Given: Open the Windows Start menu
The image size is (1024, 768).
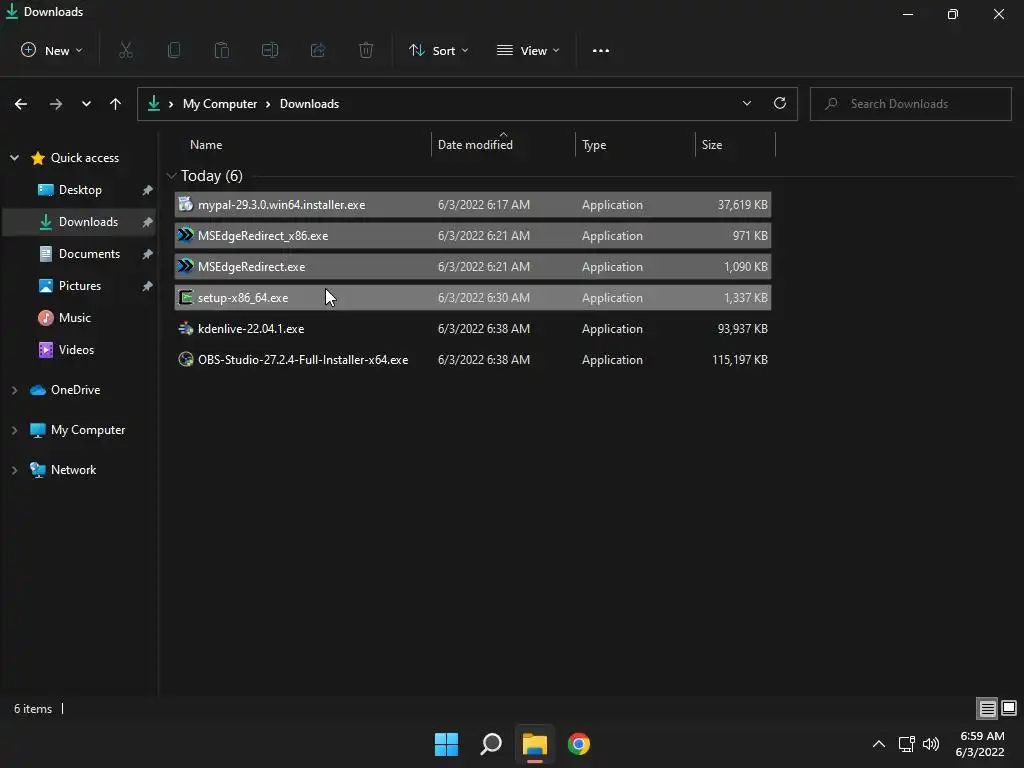Looking at the screenshot, I should coord(447,744).
